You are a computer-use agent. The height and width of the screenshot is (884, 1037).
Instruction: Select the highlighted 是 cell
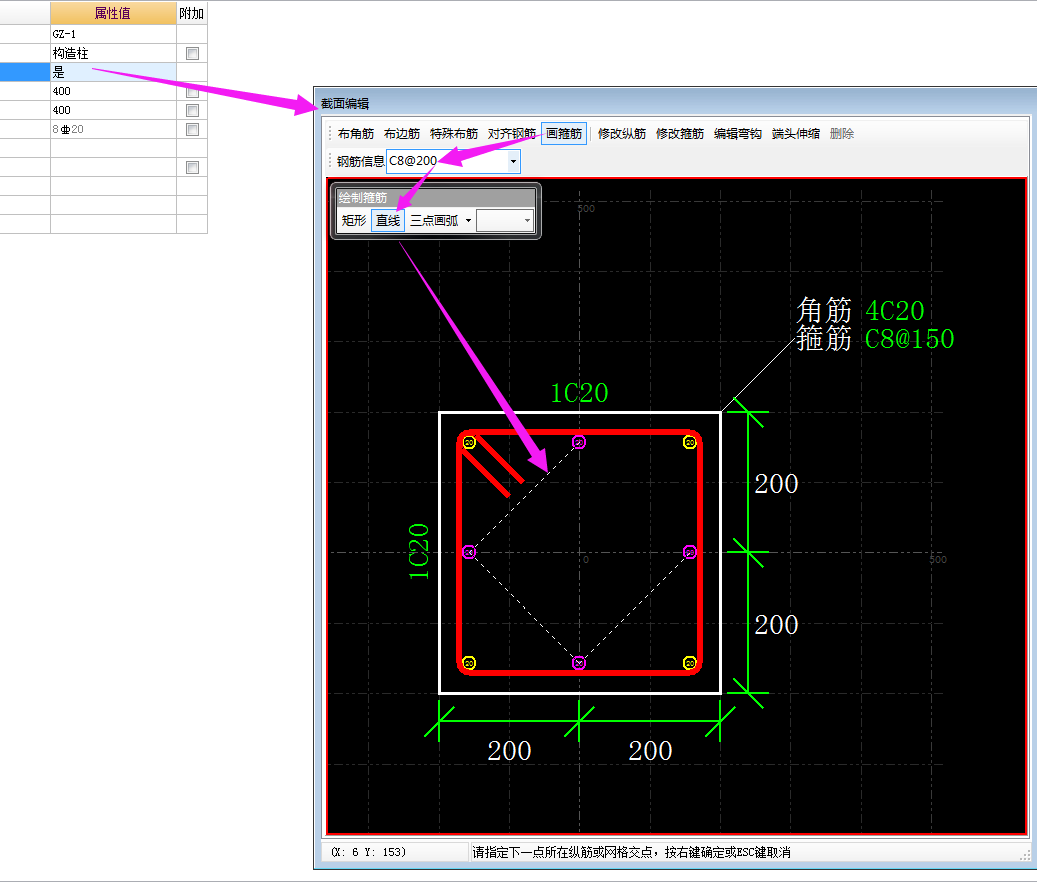point(113,73)
